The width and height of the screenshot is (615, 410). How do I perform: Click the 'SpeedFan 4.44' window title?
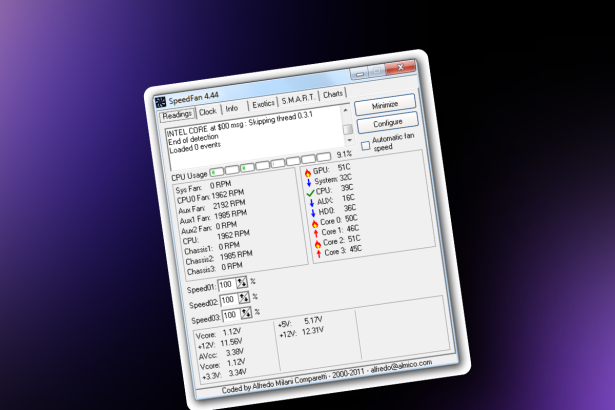193,97
